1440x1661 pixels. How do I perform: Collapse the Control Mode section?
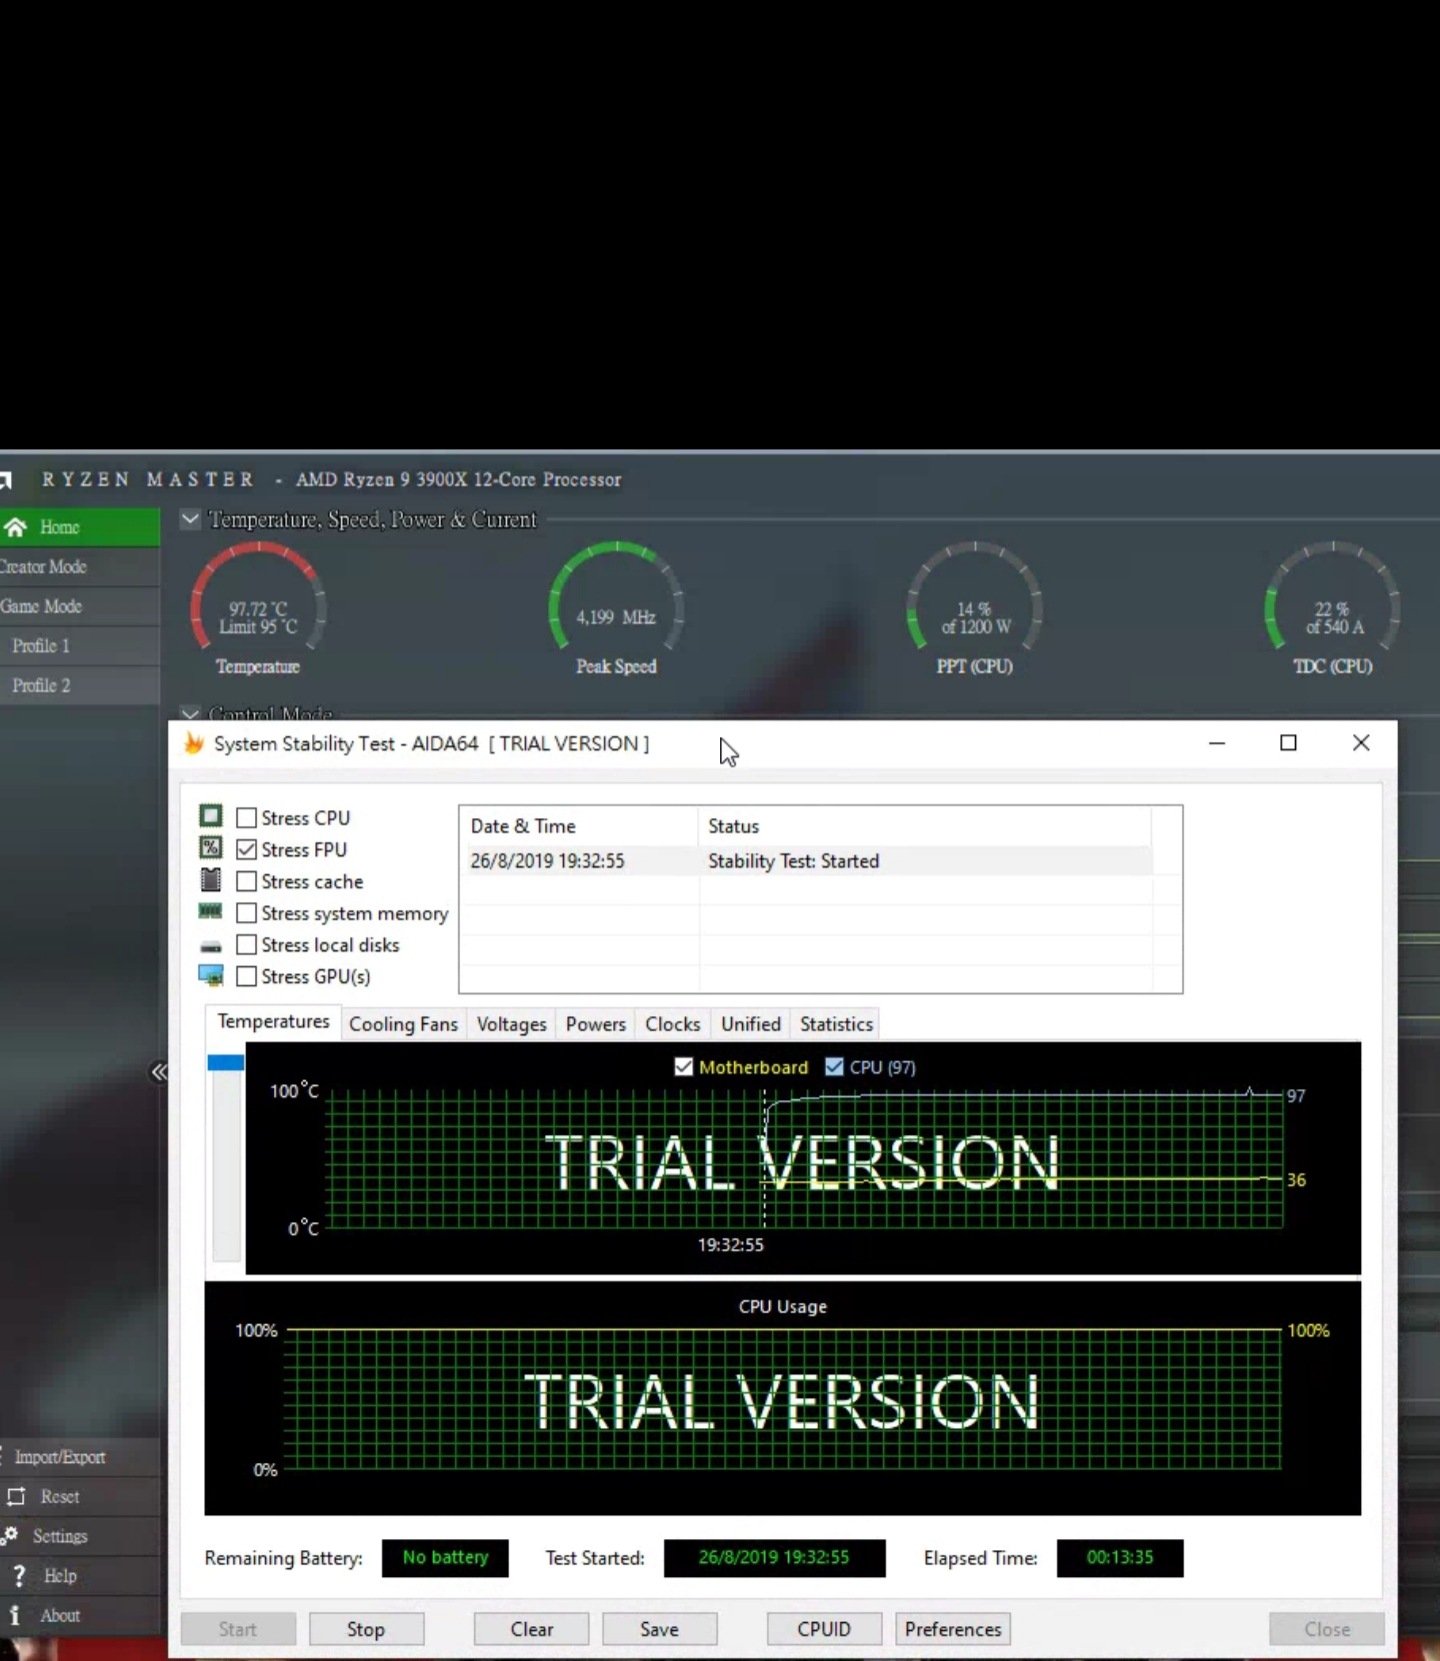click(189, 714)
